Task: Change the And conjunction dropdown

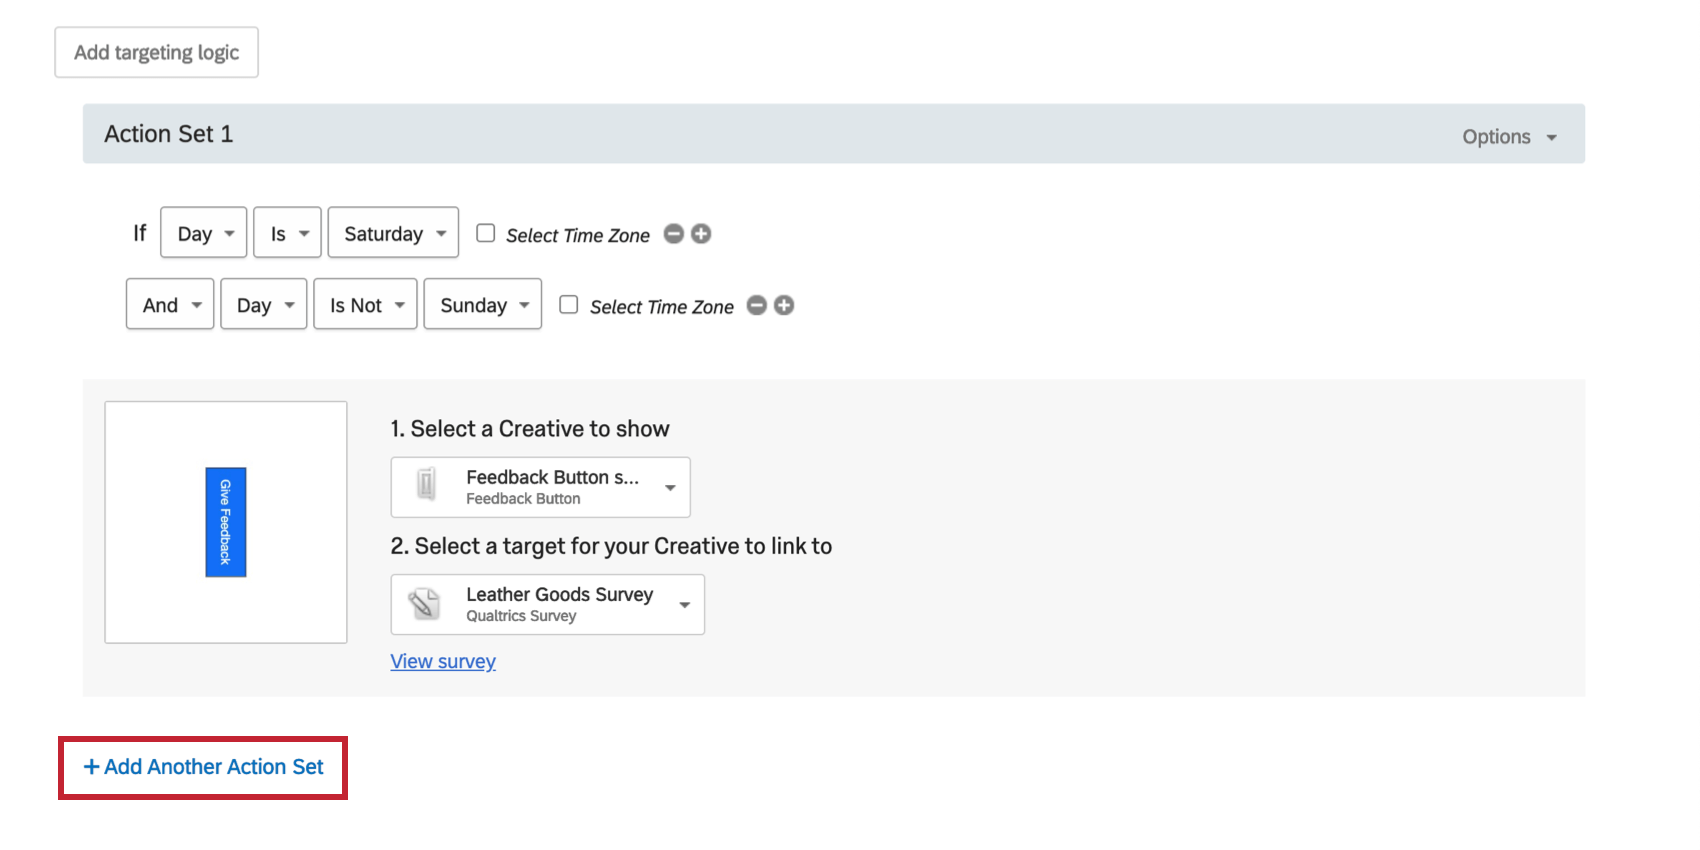Action: [170, 304]
